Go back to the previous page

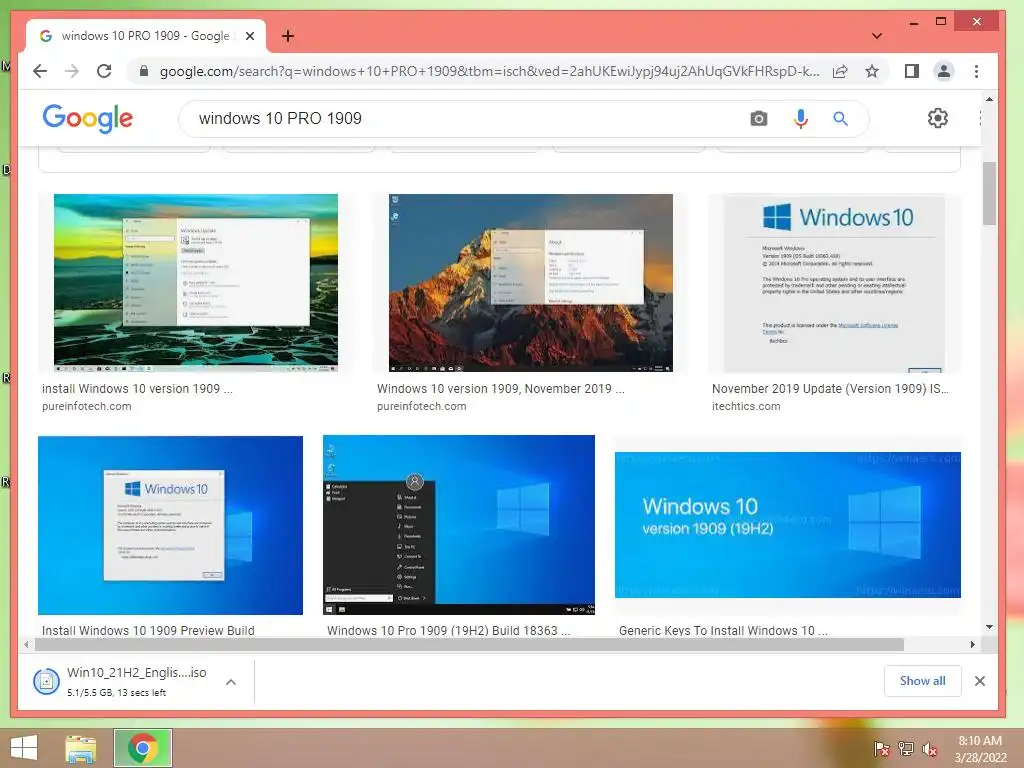40,71
